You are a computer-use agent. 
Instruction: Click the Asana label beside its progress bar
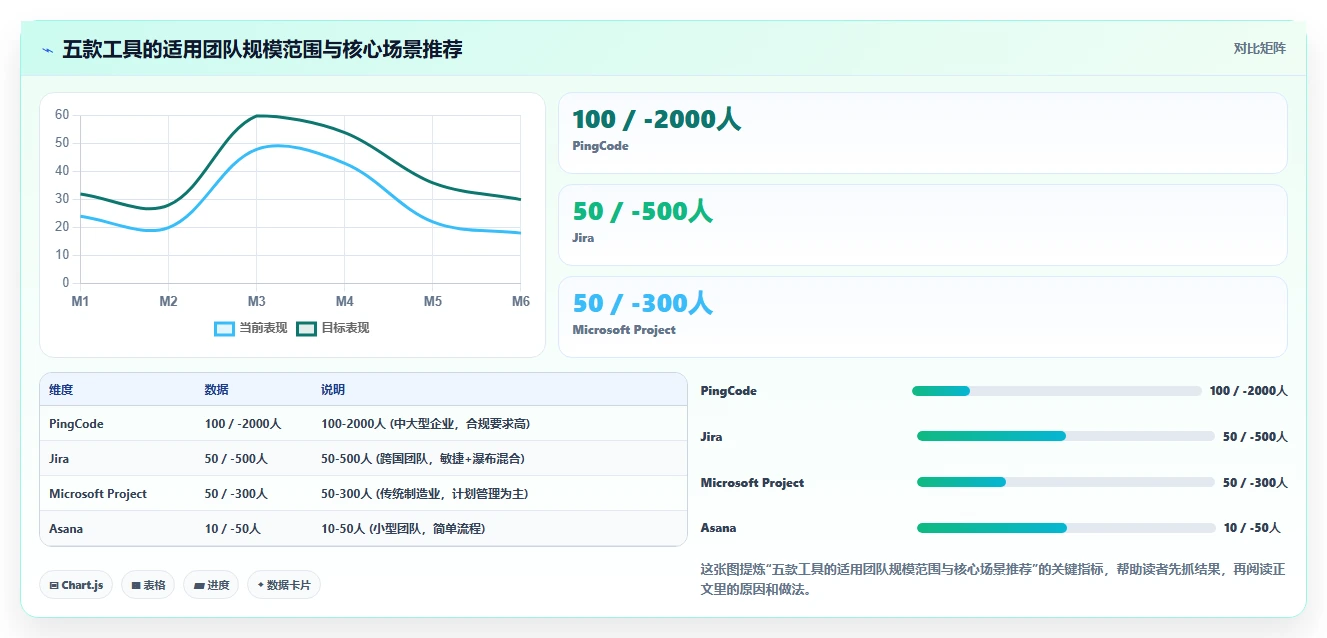coord(719,528)
